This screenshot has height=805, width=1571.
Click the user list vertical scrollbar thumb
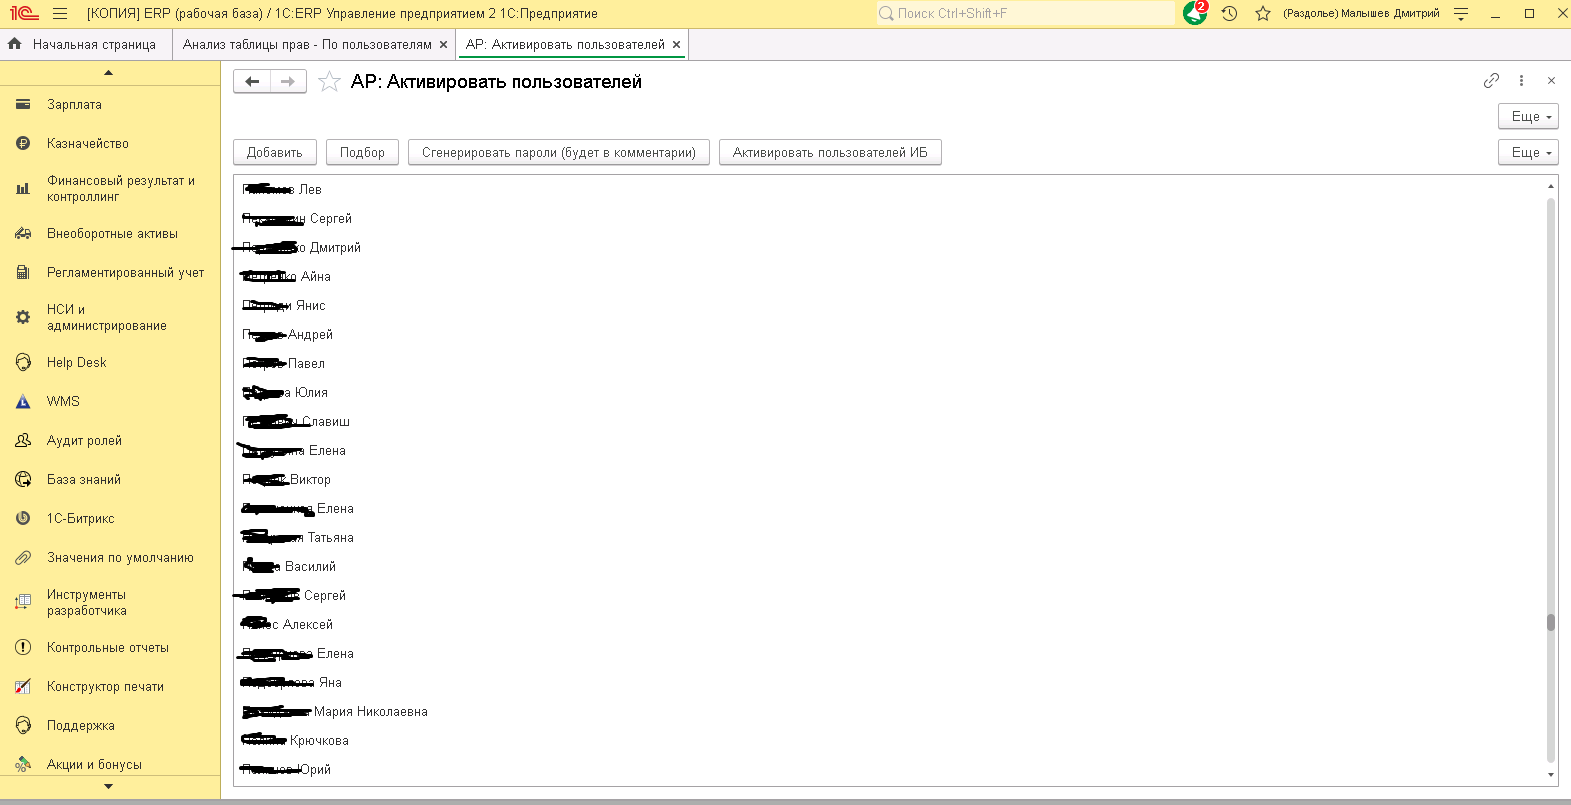coord(1551,622)
